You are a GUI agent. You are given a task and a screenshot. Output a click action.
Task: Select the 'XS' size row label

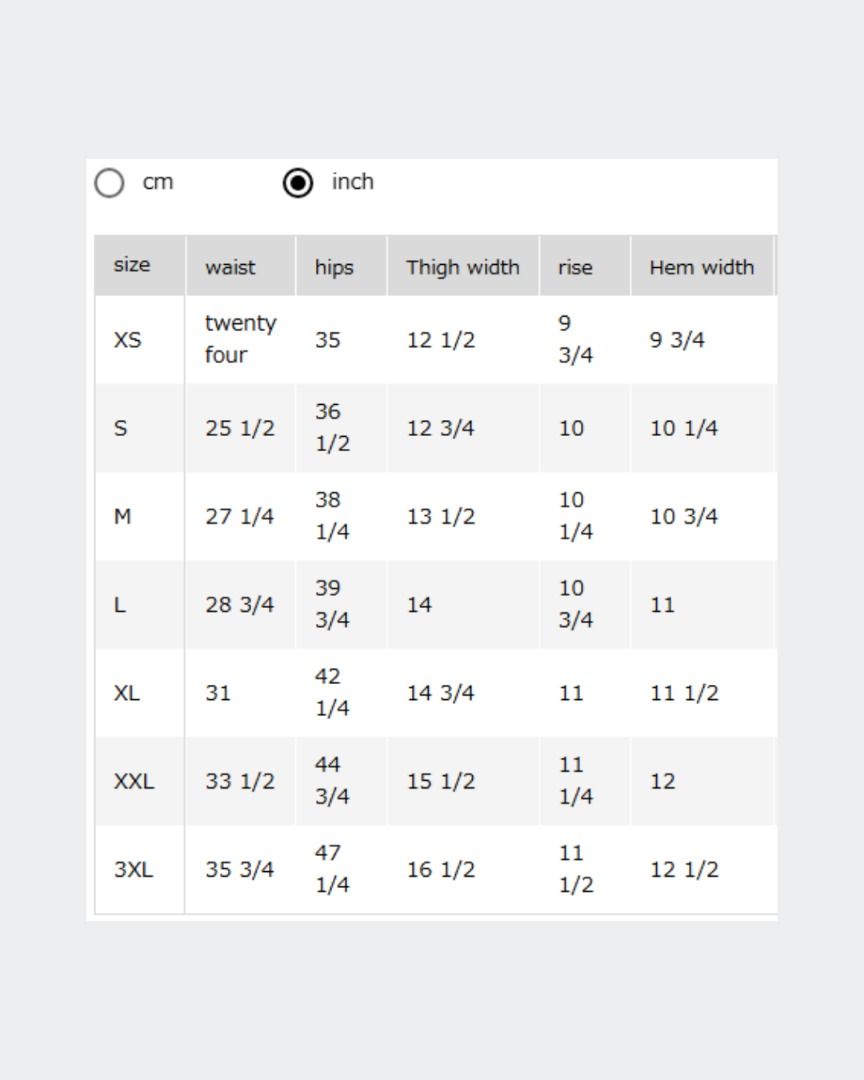127,340
